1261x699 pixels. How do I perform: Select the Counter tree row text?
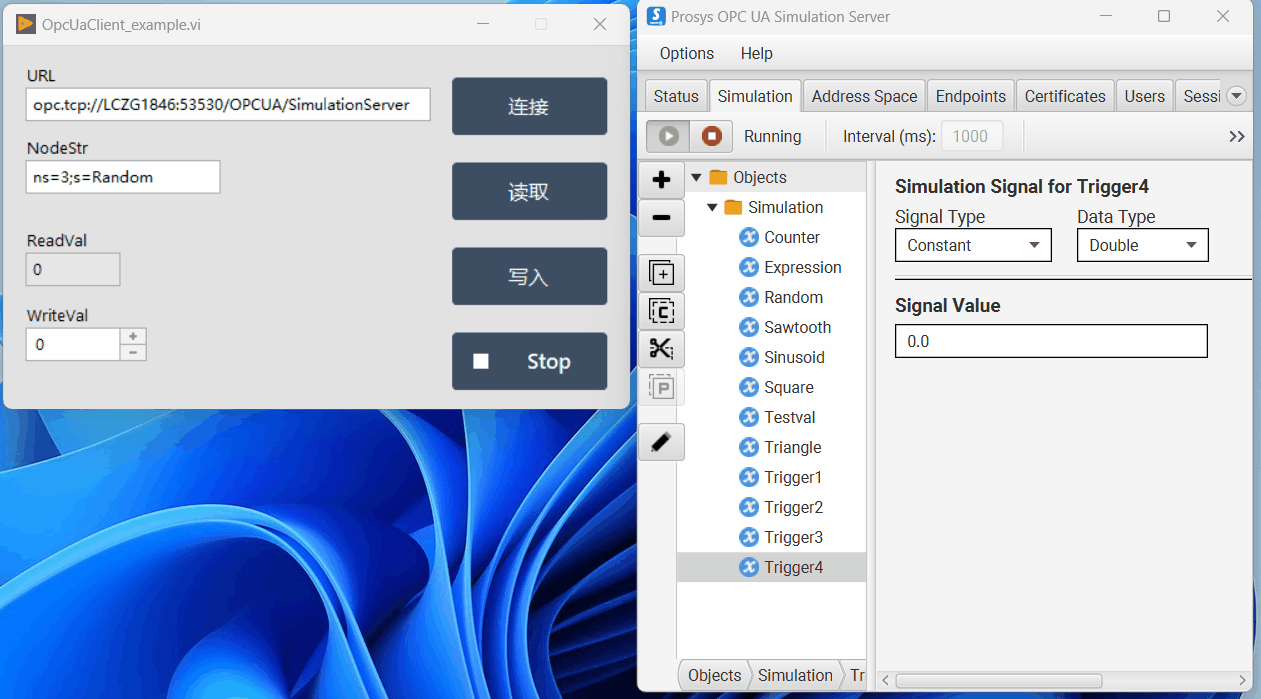click(792, 237)
